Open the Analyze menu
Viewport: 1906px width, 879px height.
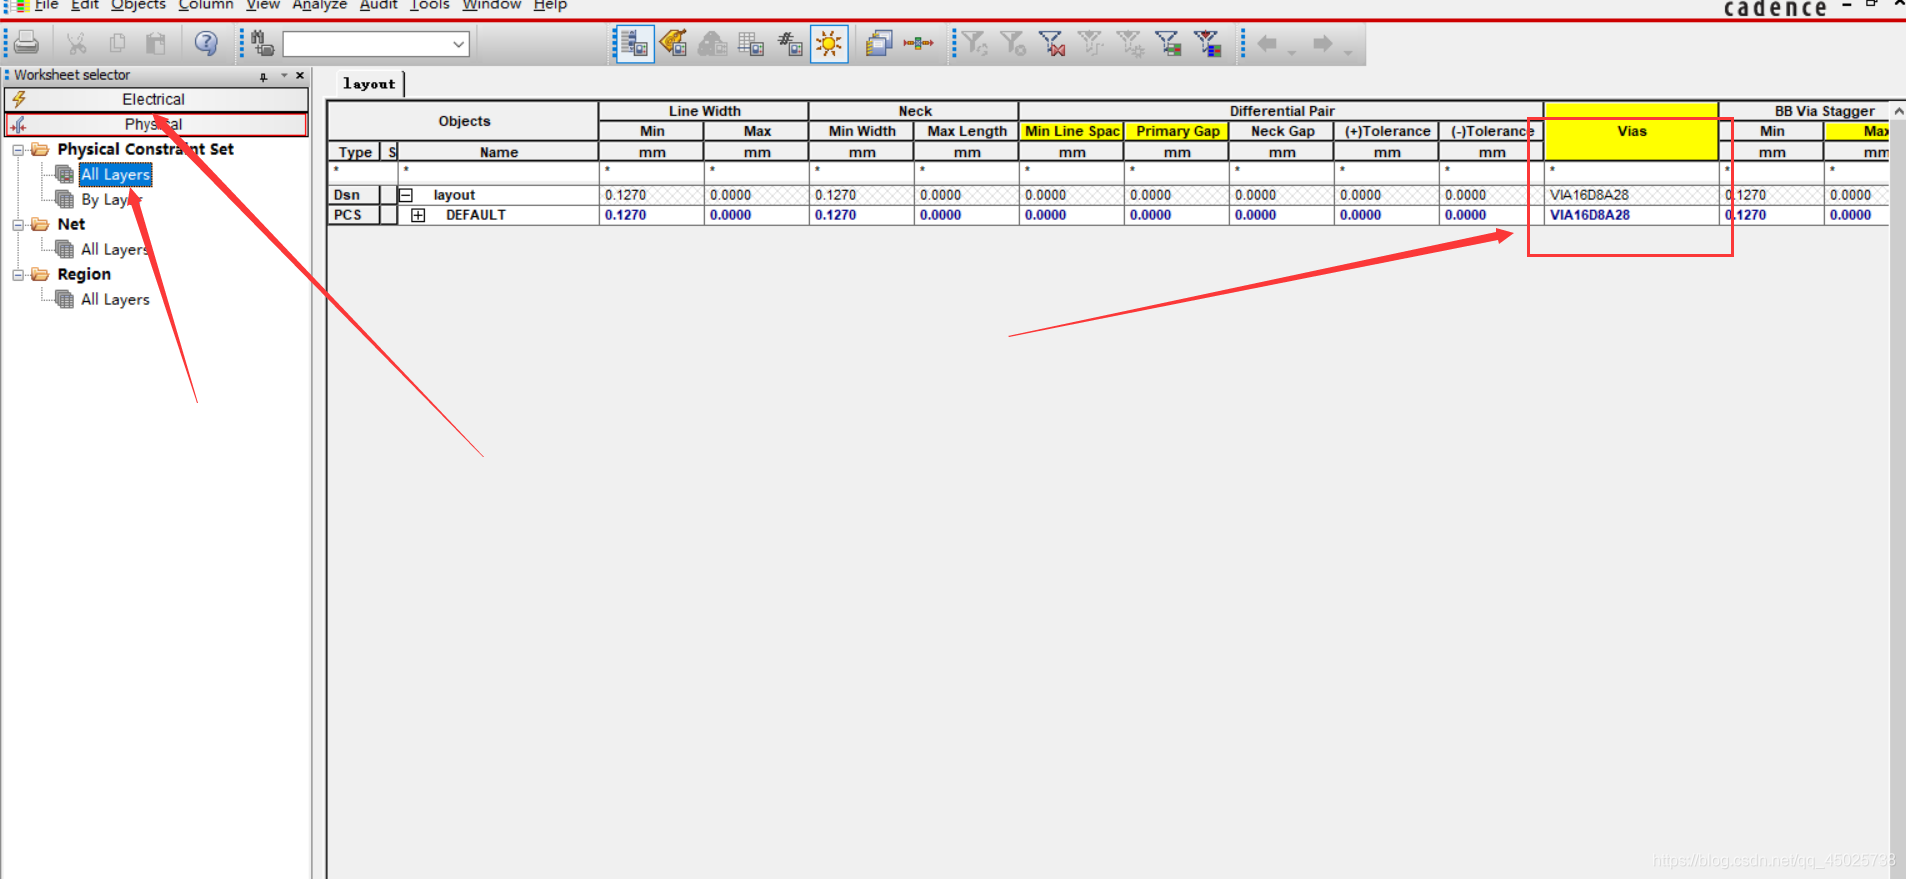(319, 5)
